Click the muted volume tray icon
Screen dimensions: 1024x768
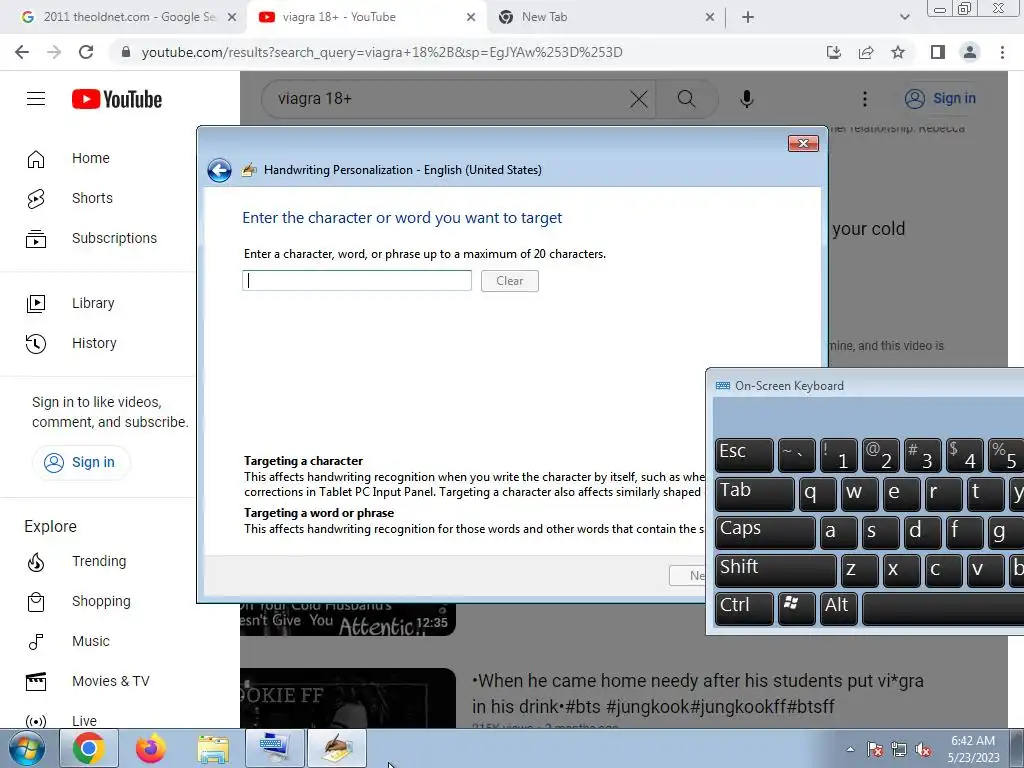(x=923, y=750)
